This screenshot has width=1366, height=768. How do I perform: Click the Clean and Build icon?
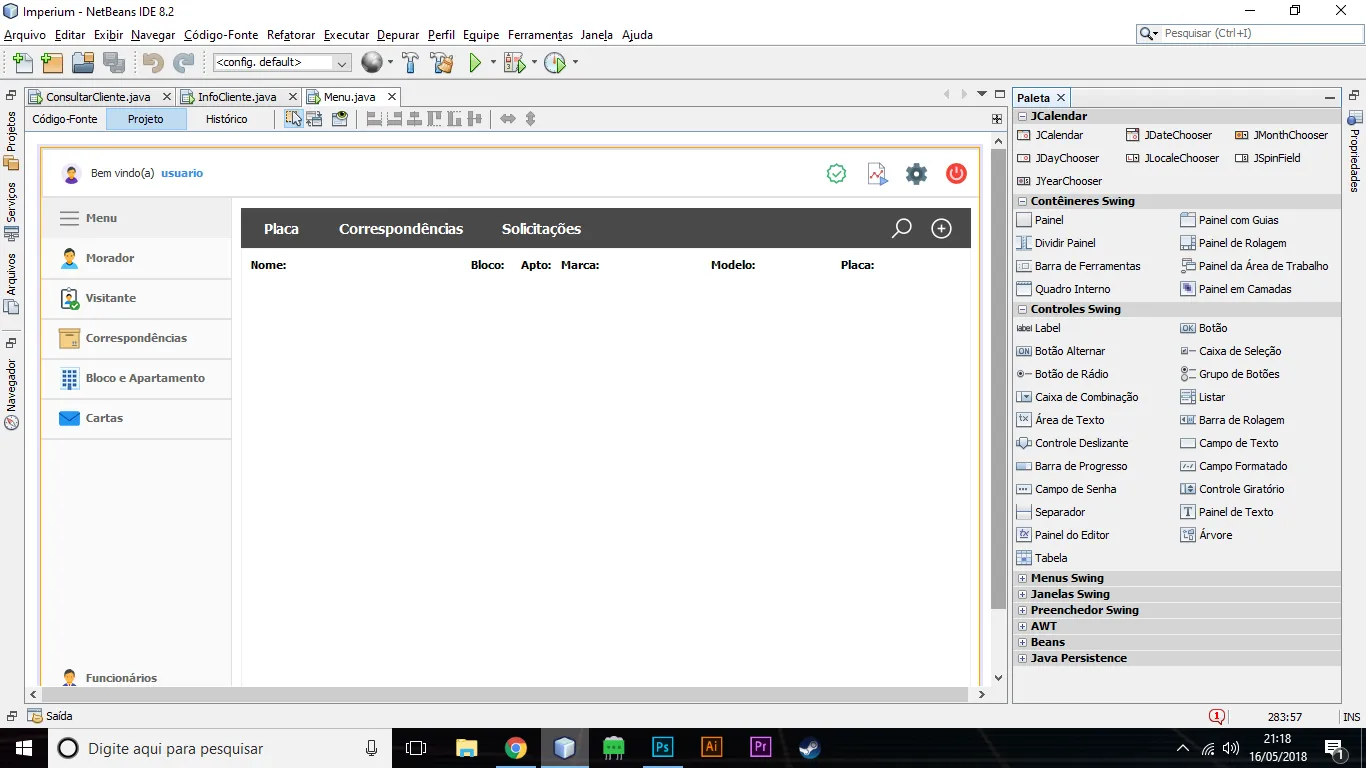click(442, 62)
